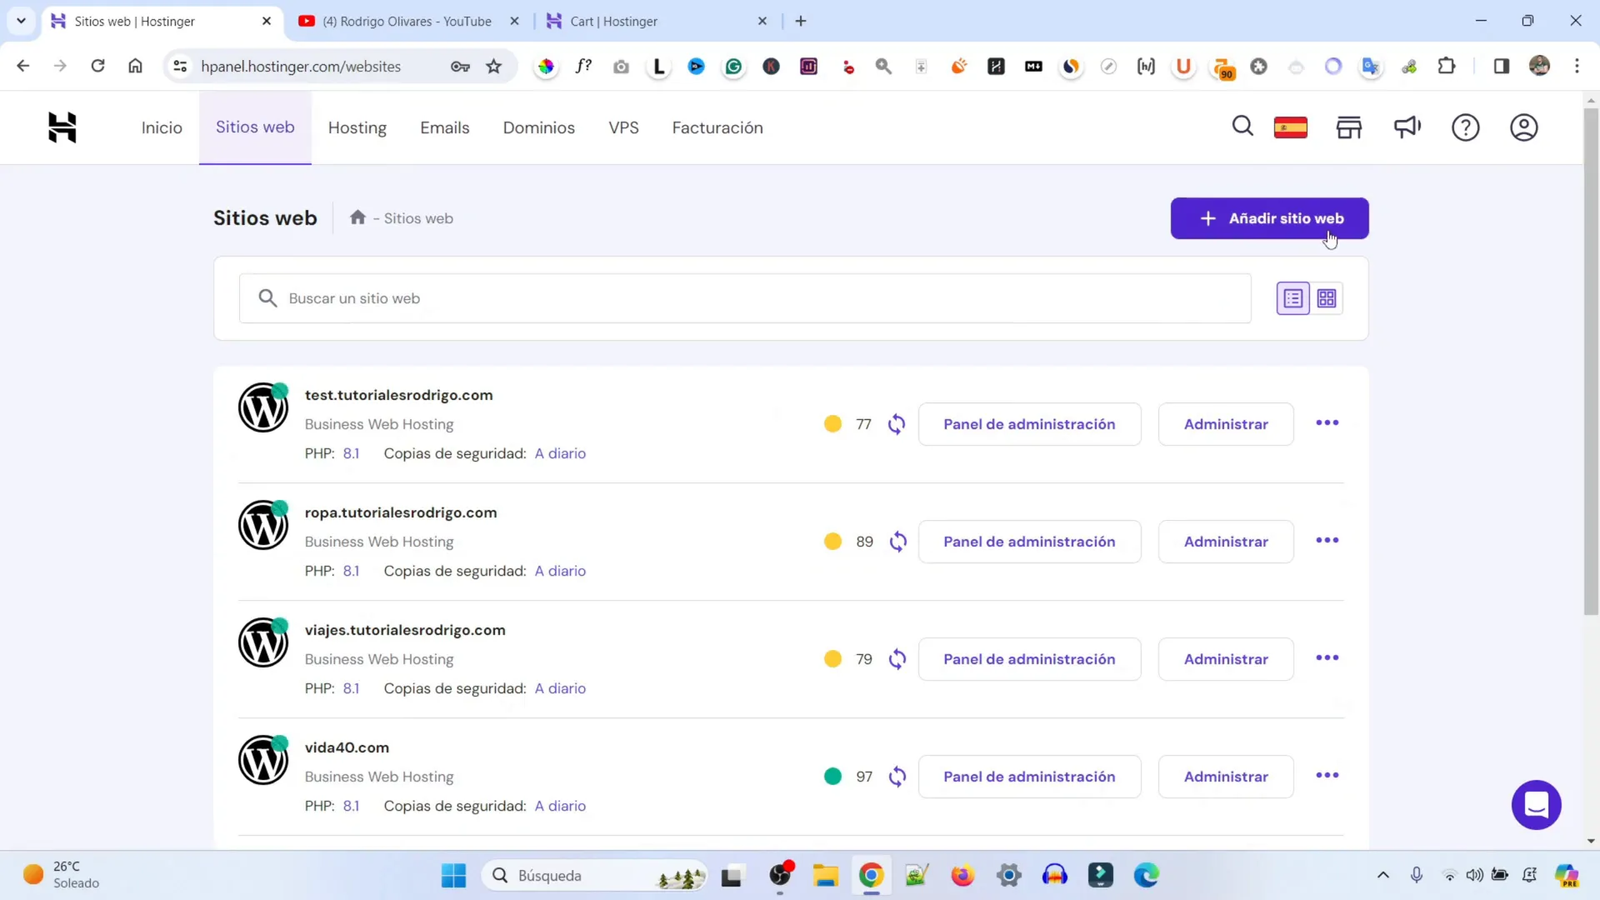Open more options for ropa.tutorialesrodrigo.com
This screenshot has width=1600, height=900.
[1327, 541]
